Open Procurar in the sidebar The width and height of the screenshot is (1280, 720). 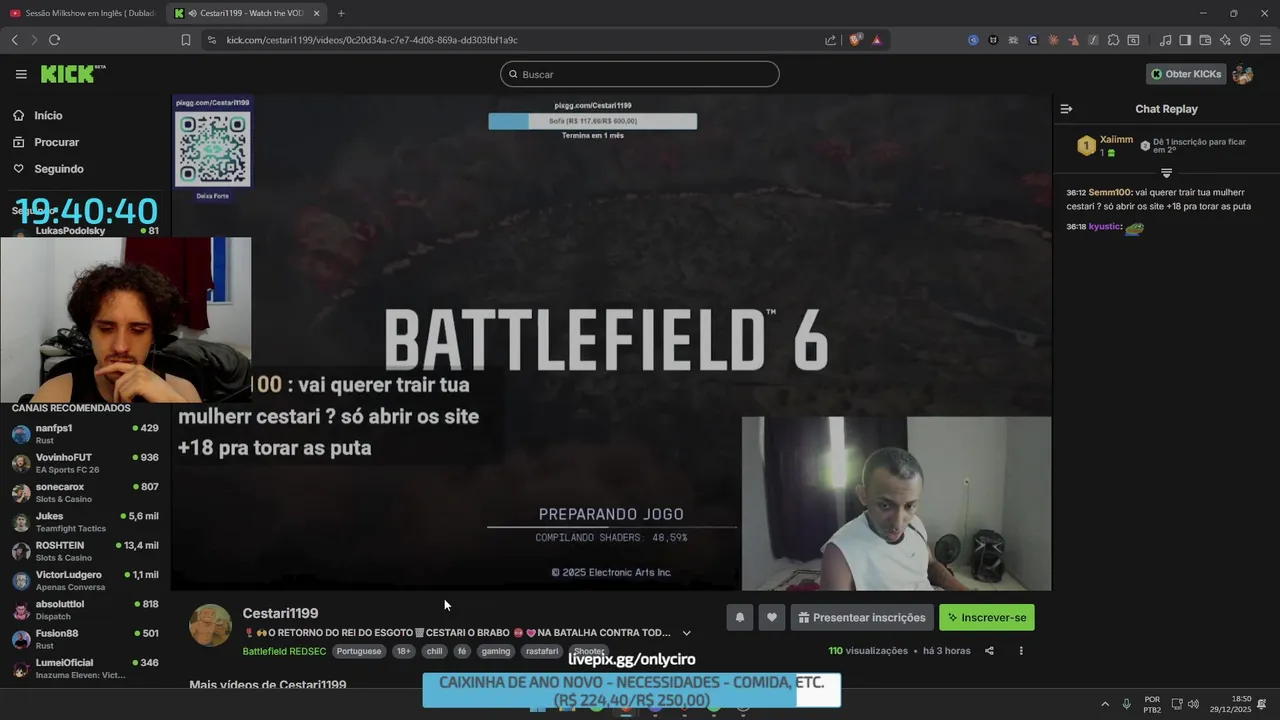[x=46, y=142]
